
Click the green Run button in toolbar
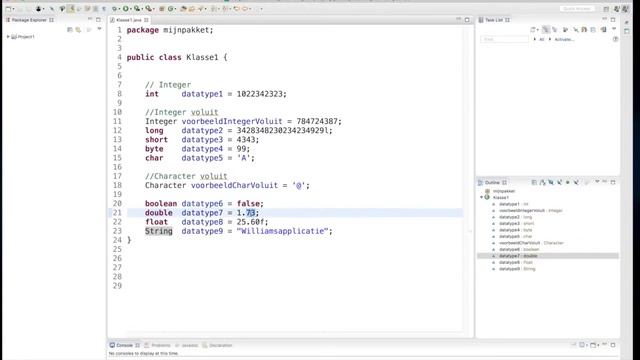[x=125, y=9]
